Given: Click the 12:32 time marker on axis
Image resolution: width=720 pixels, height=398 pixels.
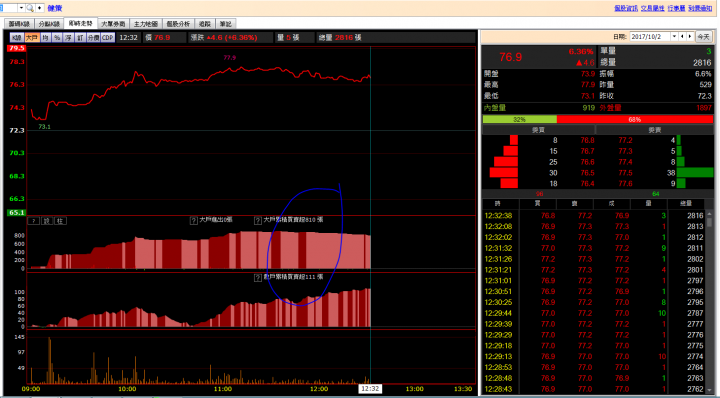Looking at the screenshot, I should [x=370, y=389].
